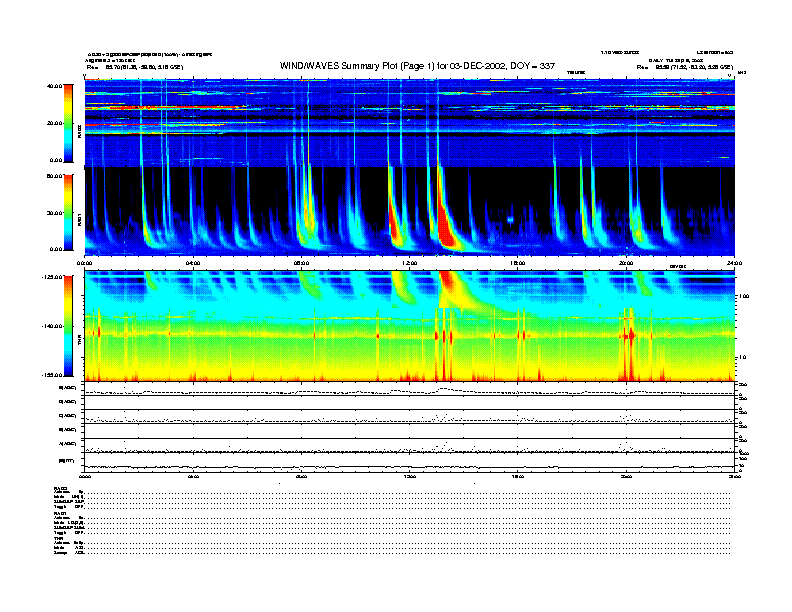Click the 00:00 label on the bottom time axis
The width and height of the screenshot is (792, 612).
(86, 476)
